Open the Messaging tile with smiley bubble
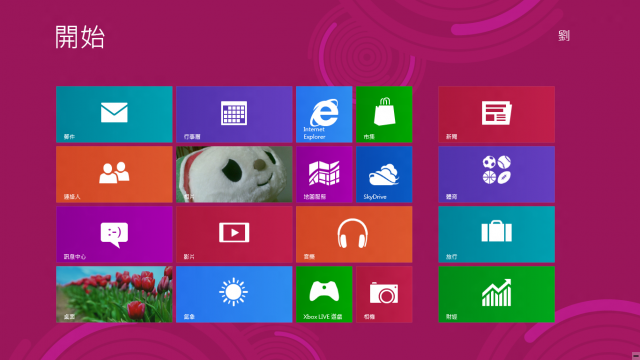The height and width of the screenshot is (360, 640). click(114, 234)
